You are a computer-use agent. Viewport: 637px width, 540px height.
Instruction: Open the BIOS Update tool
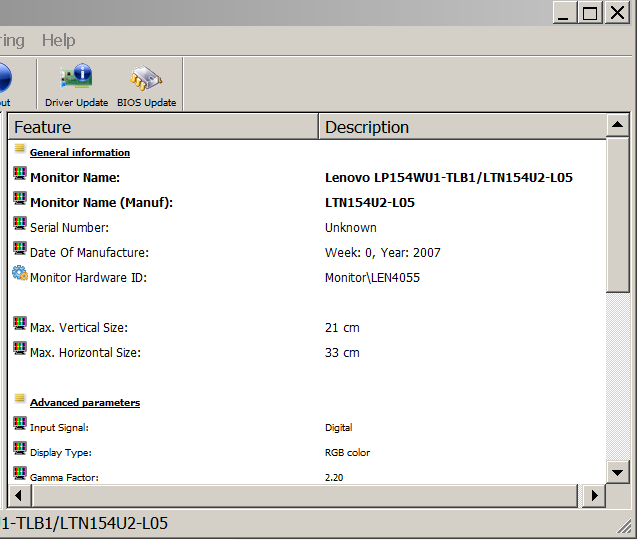click(146, 85)
